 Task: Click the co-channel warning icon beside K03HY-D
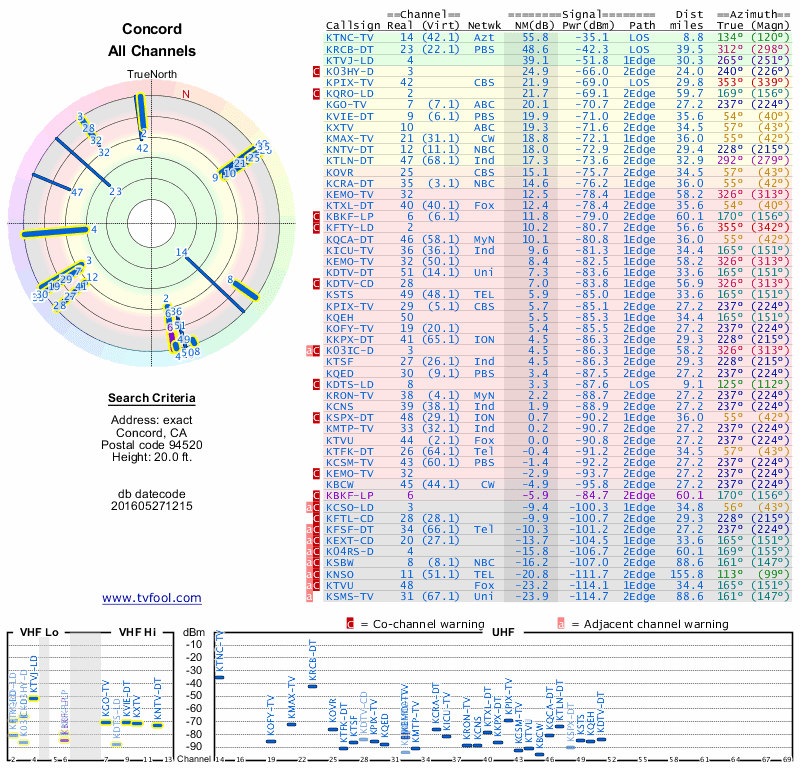pyautogui.click(x=316, y=71)
